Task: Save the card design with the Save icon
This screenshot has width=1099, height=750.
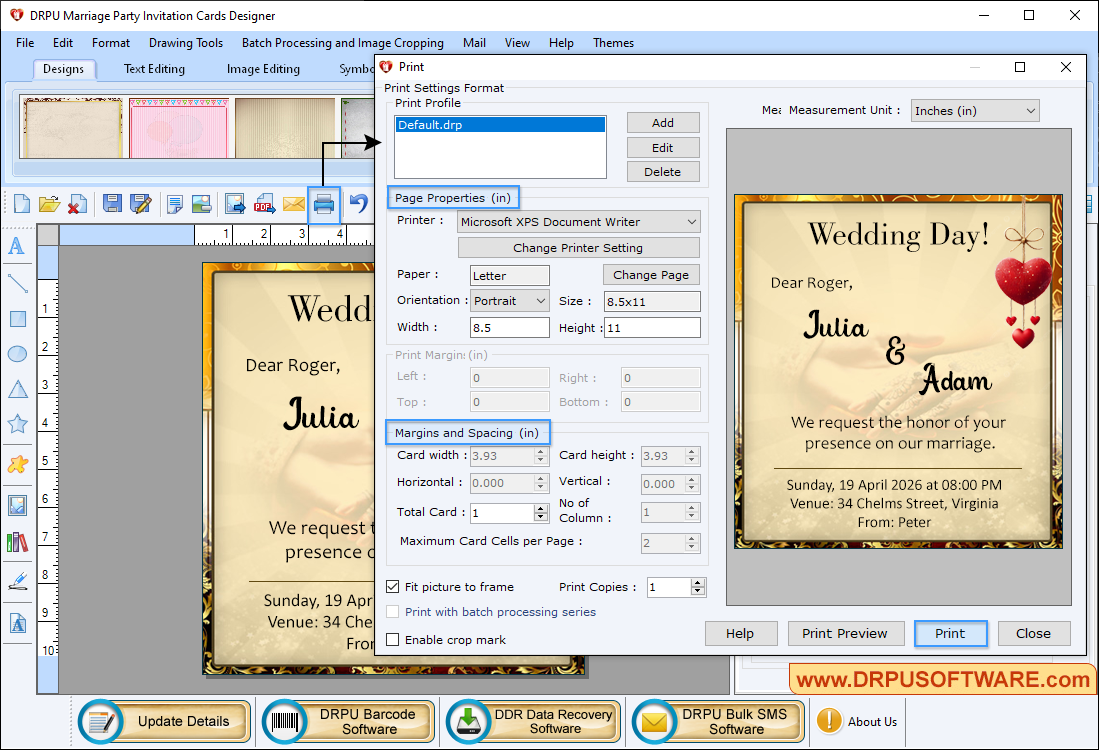Action: 112,204
